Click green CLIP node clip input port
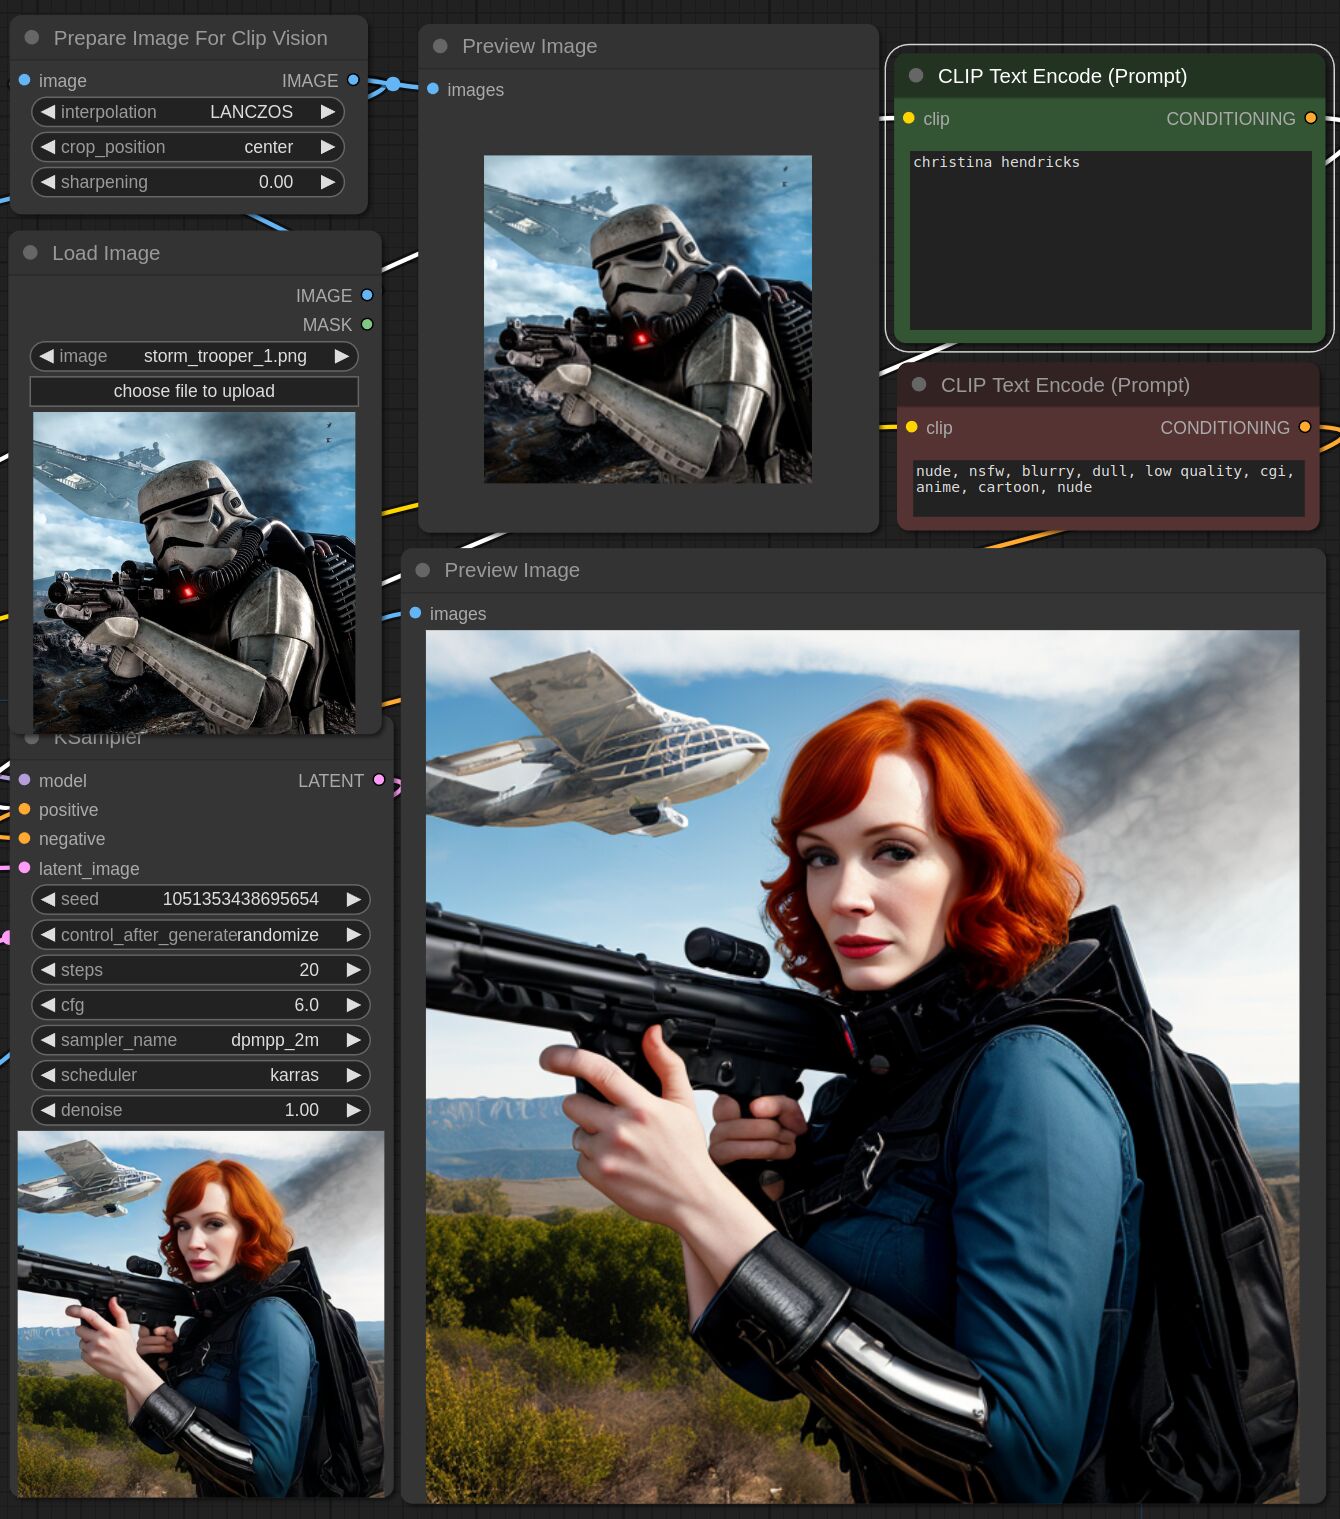This screenshot has height=1519, width=1340. pos(909,118)
